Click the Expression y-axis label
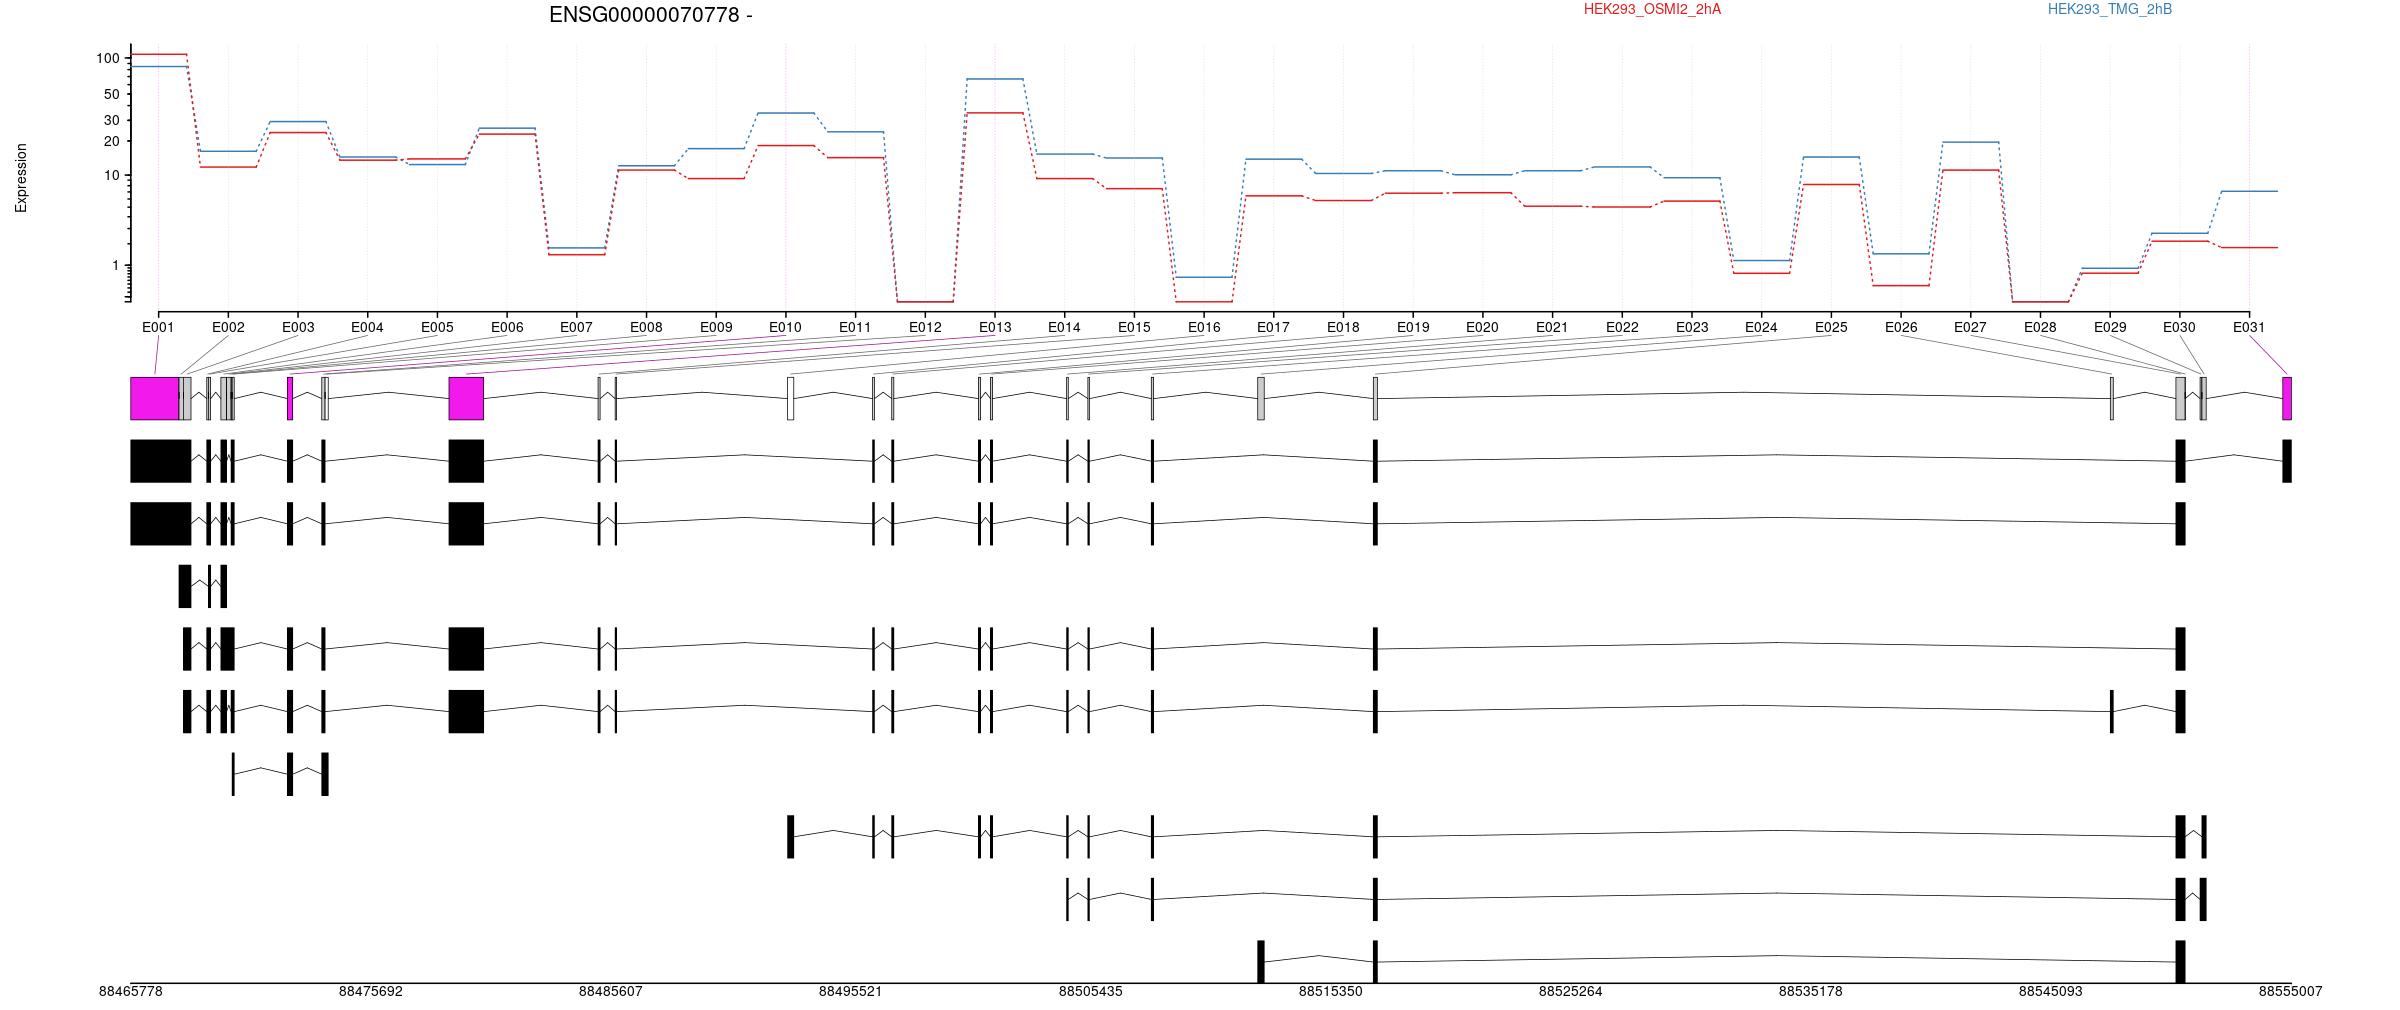2400x1010 pixels. [x=21, y=178]
